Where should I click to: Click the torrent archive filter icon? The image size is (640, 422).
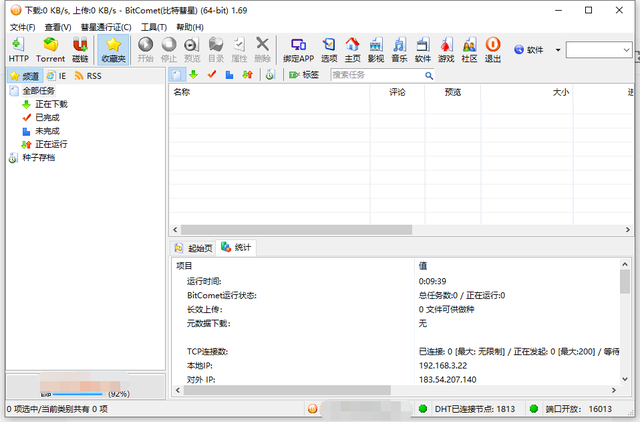[x=270, y=75]
